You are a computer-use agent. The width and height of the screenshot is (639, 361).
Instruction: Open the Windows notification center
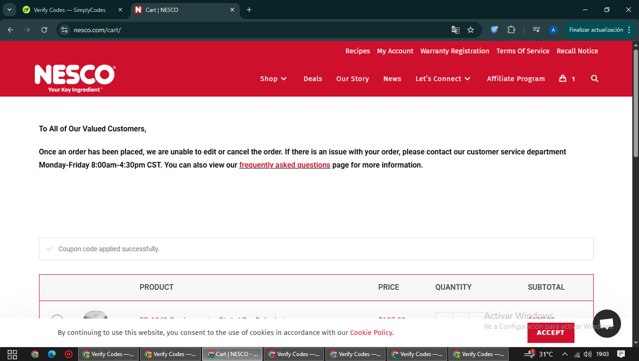(x=621, y=354)
